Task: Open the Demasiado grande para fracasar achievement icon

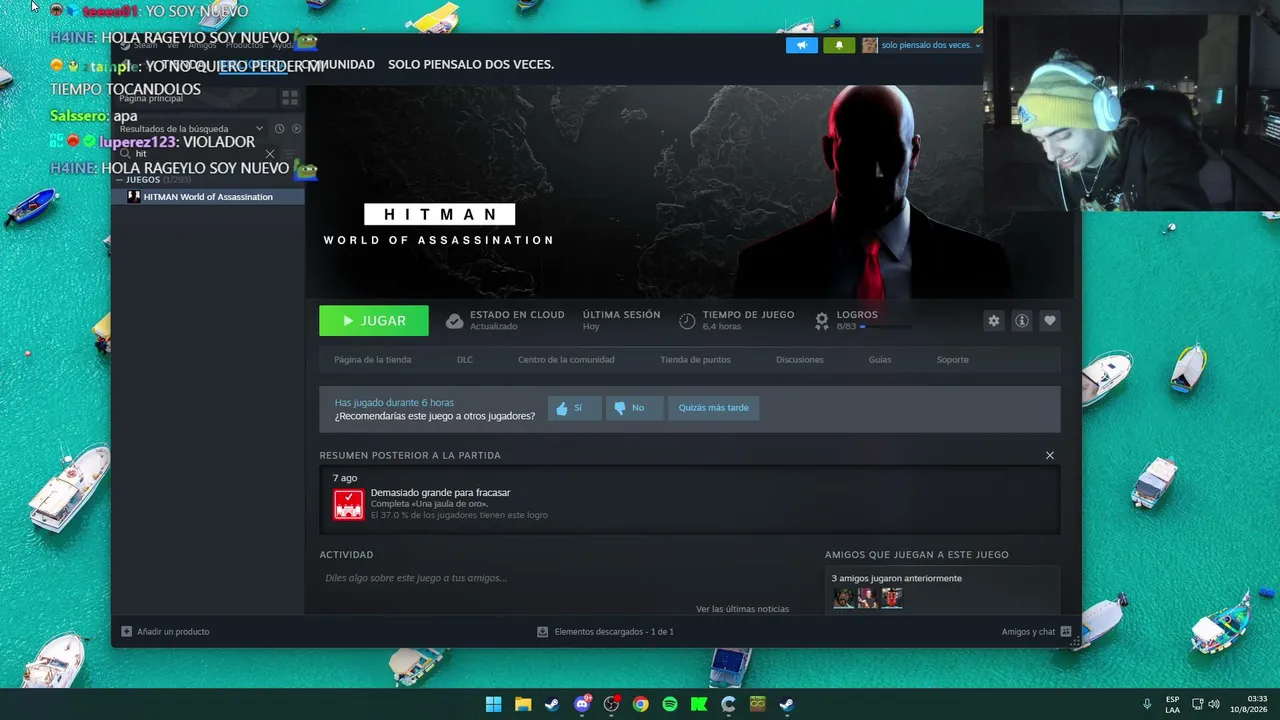Action: pos(348,504)
